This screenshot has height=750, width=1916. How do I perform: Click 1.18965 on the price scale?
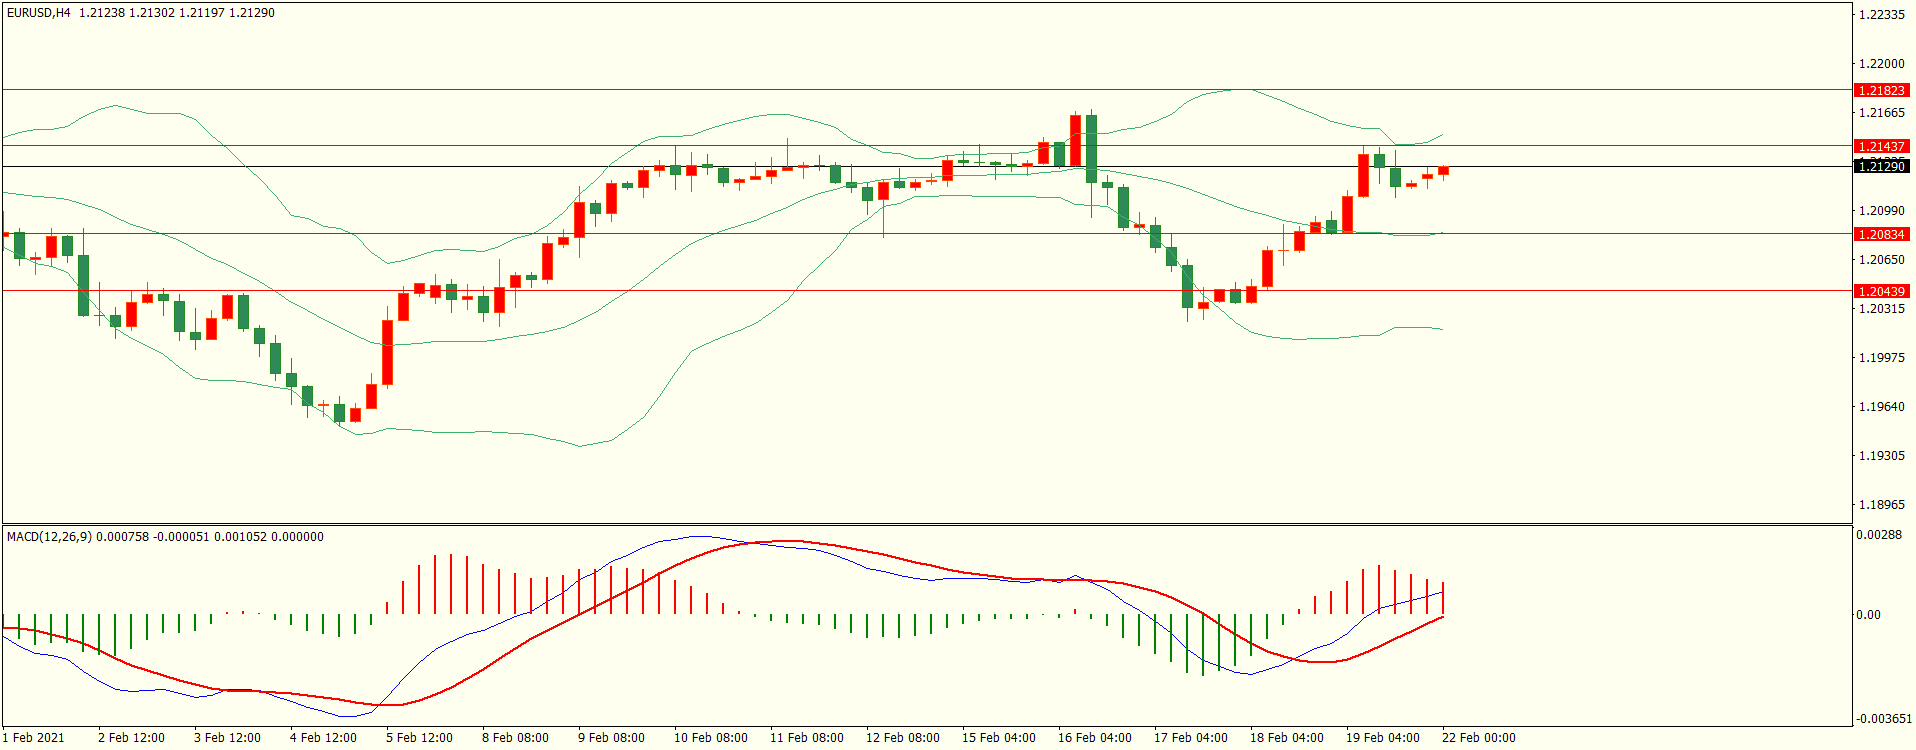pyautogui.click(x=1881, y=505)
